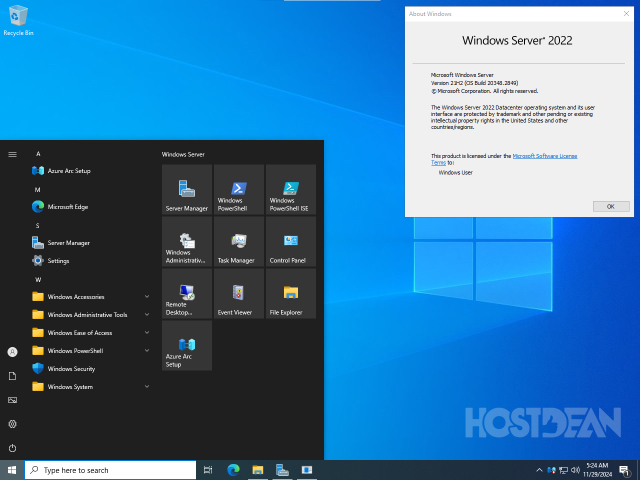This screenshot has height=480, width=640.
Task: Open the notification center icon
Action: [624, 471]
